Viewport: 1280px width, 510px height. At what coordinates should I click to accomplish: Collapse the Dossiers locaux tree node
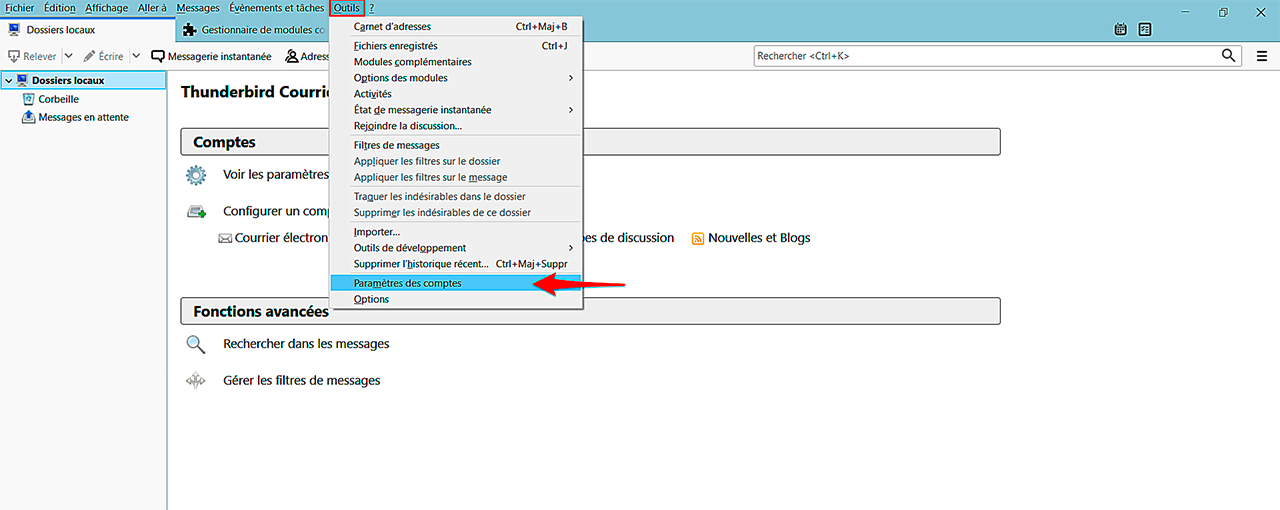[x=9, y=81]
